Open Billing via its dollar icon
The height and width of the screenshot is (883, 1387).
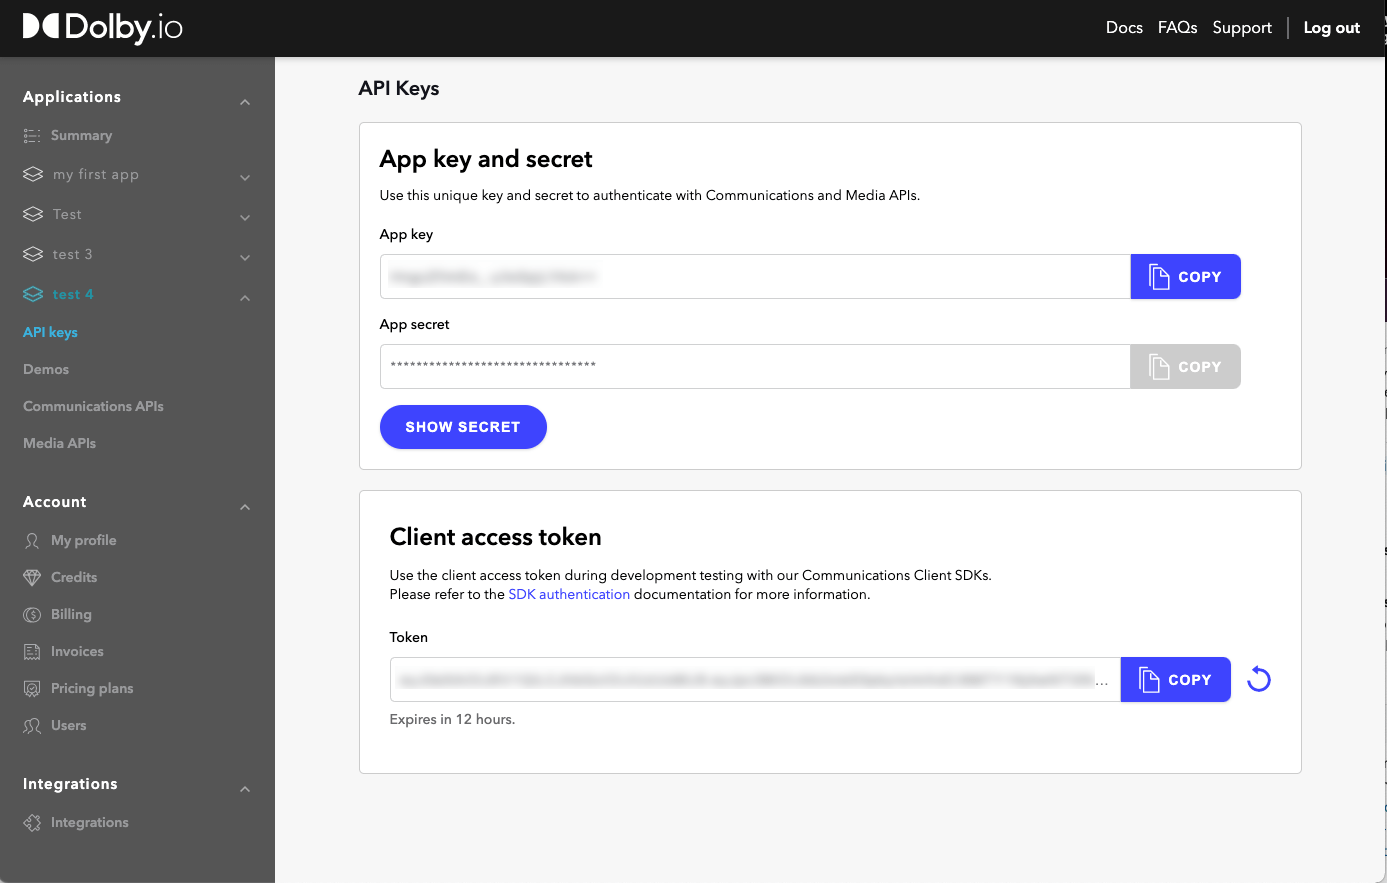(x=31, y=614)
